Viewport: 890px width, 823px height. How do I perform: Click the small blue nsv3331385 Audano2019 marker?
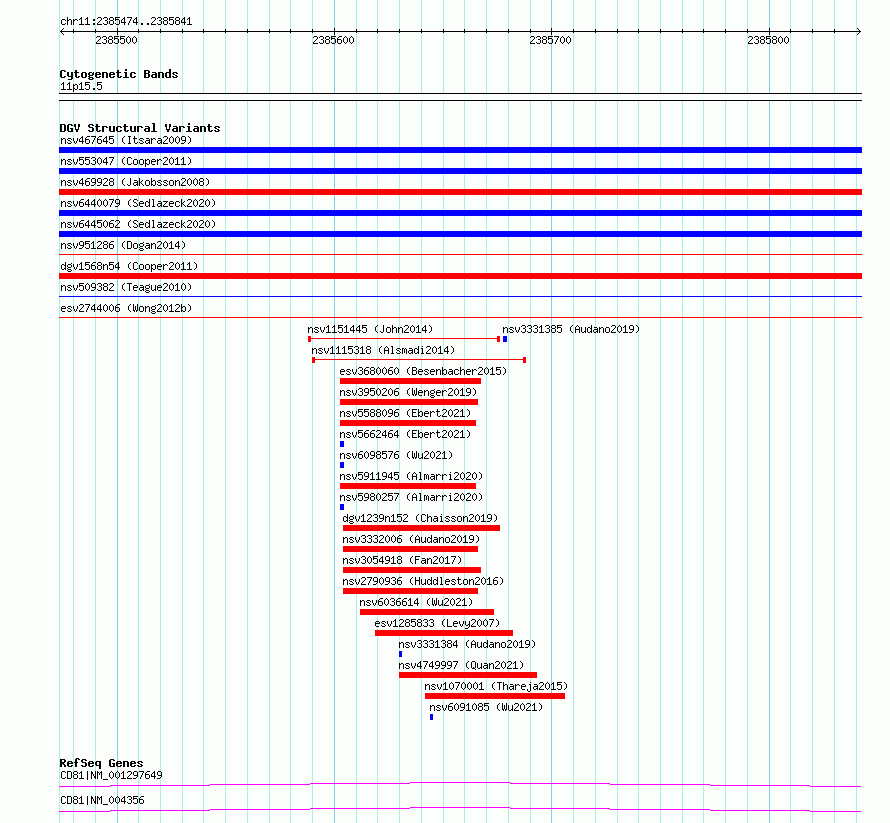[x=505, y=339]
